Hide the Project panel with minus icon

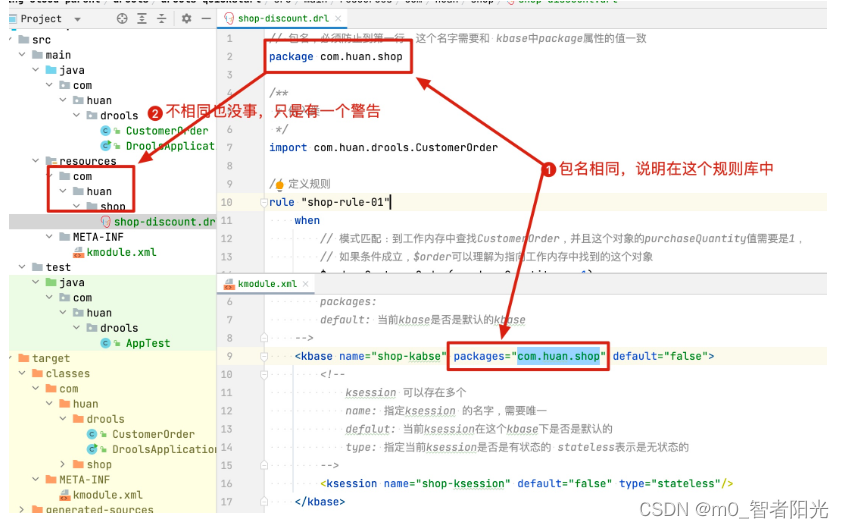(x=206, y=19)
